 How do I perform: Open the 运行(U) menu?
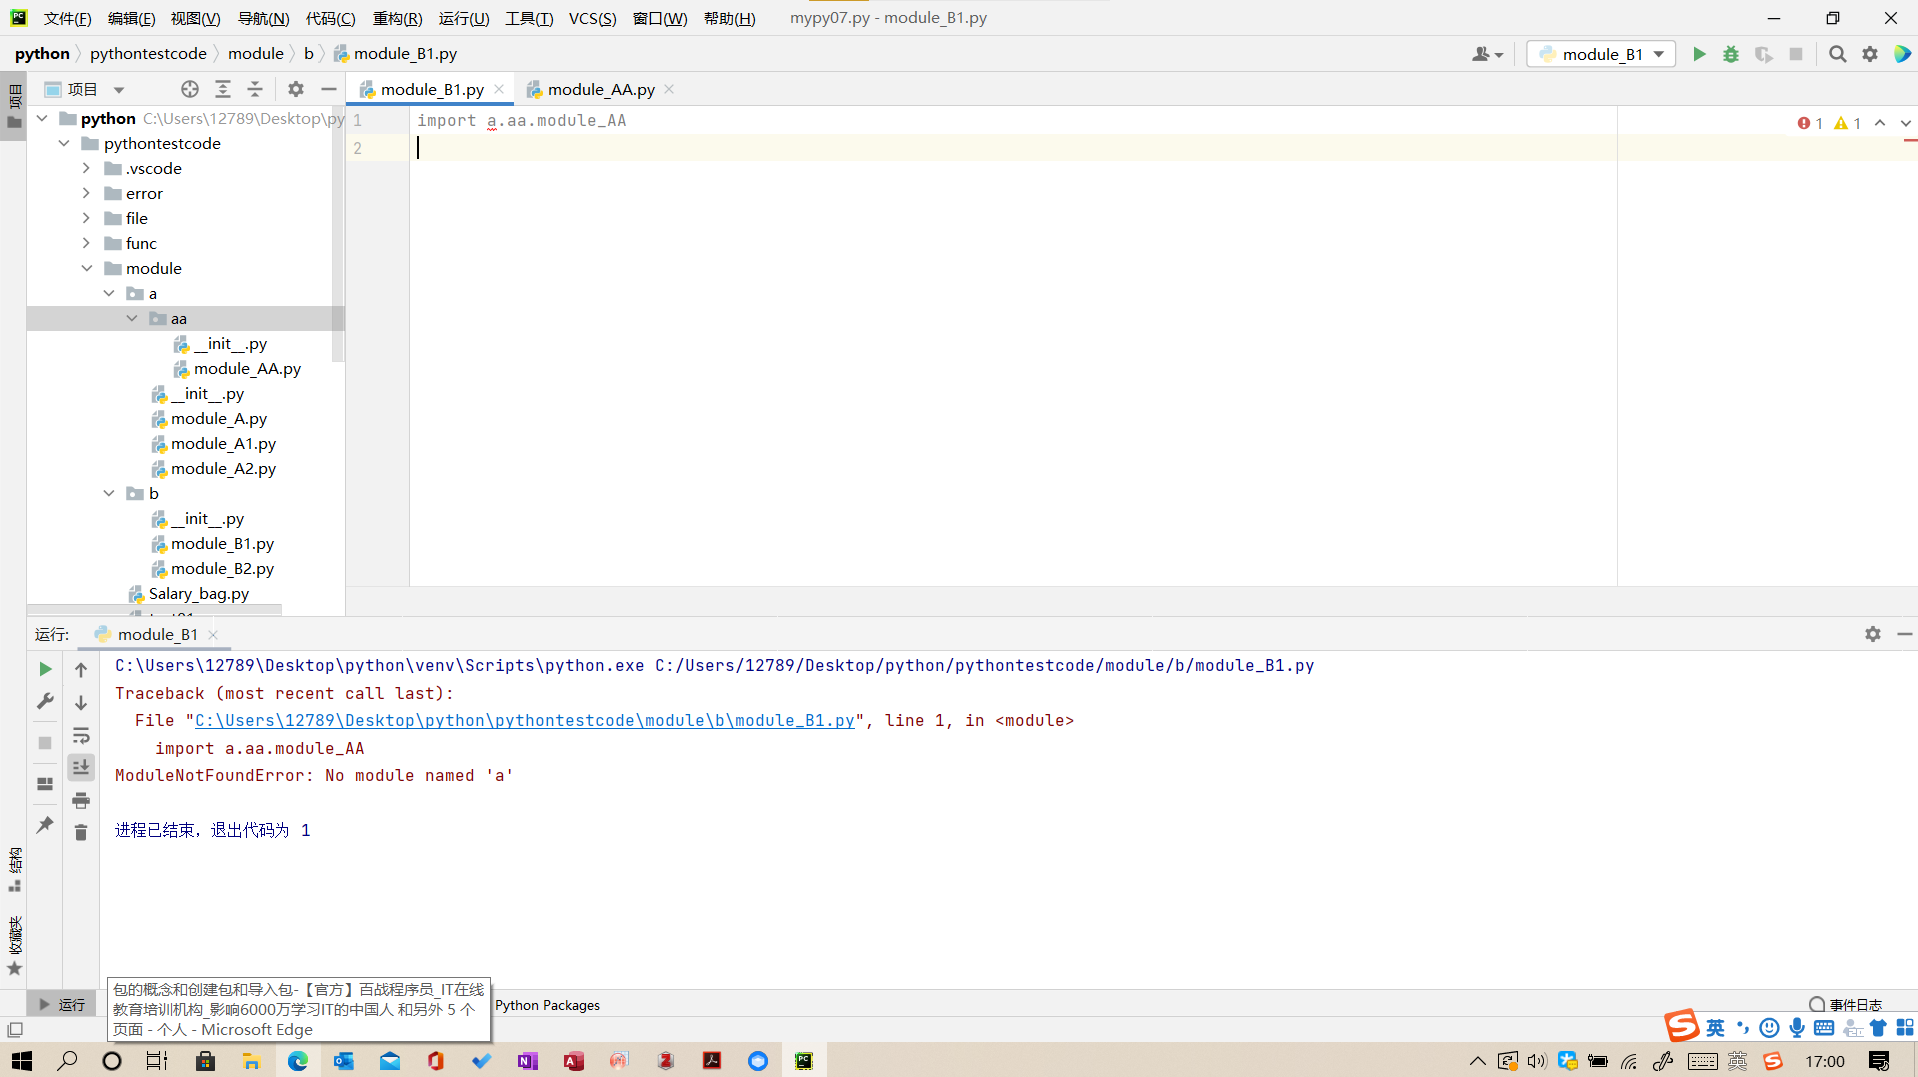(x=463, y=18)
